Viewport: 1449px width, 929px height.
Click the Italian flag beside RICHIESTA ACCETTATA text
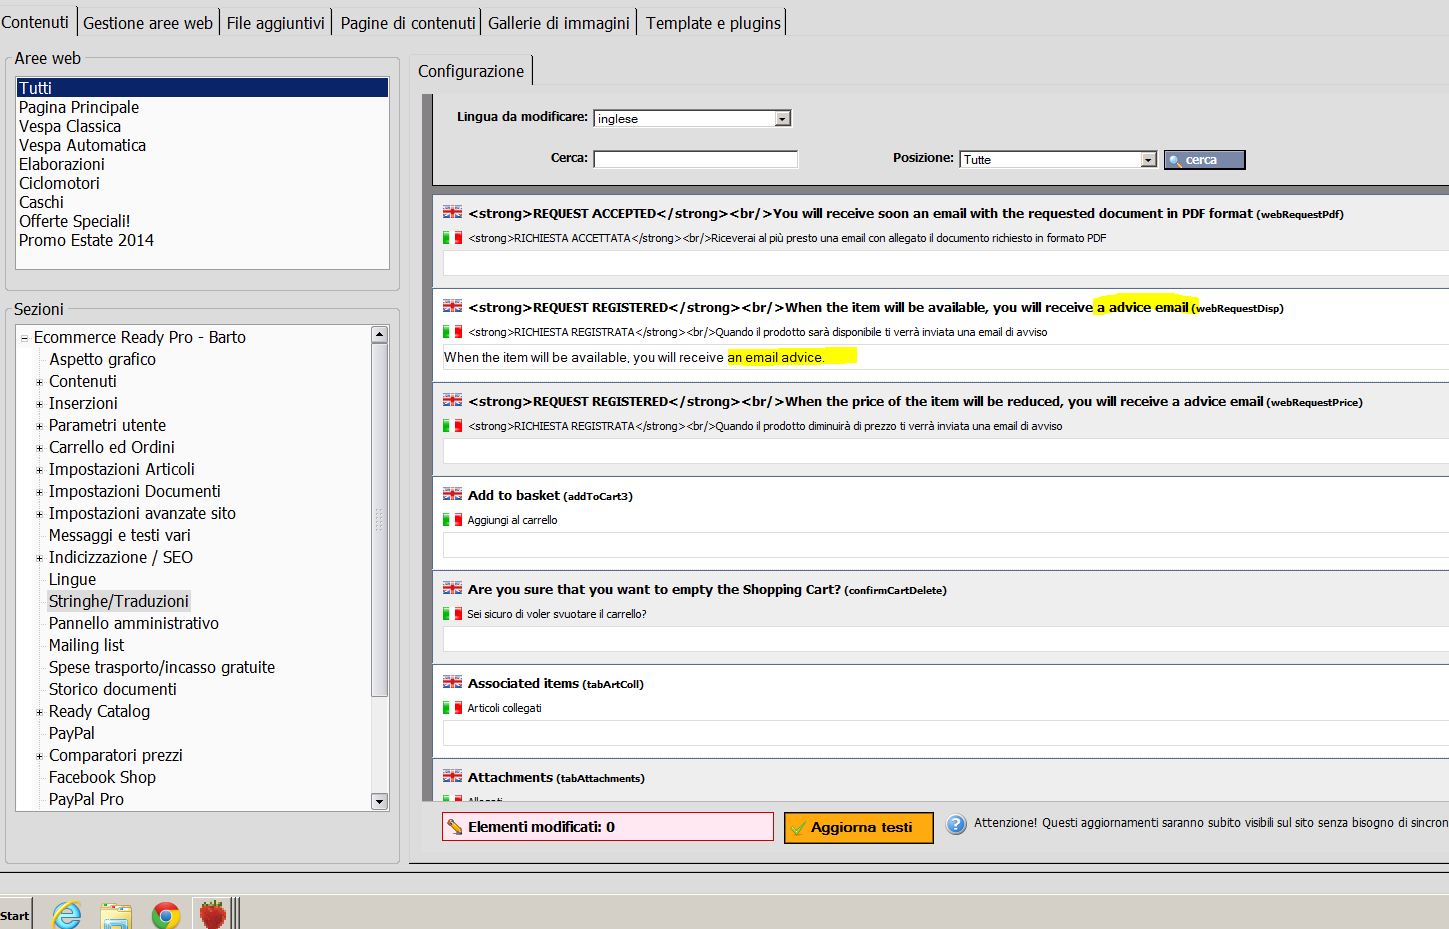(453, 238)
